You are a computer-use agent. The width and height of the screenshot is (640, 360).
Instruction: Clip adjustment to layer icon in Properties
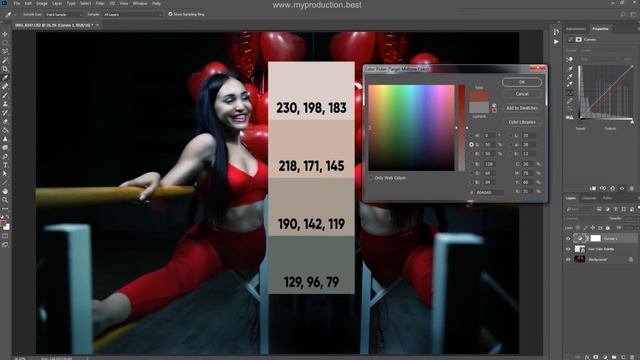coord(593,188)
